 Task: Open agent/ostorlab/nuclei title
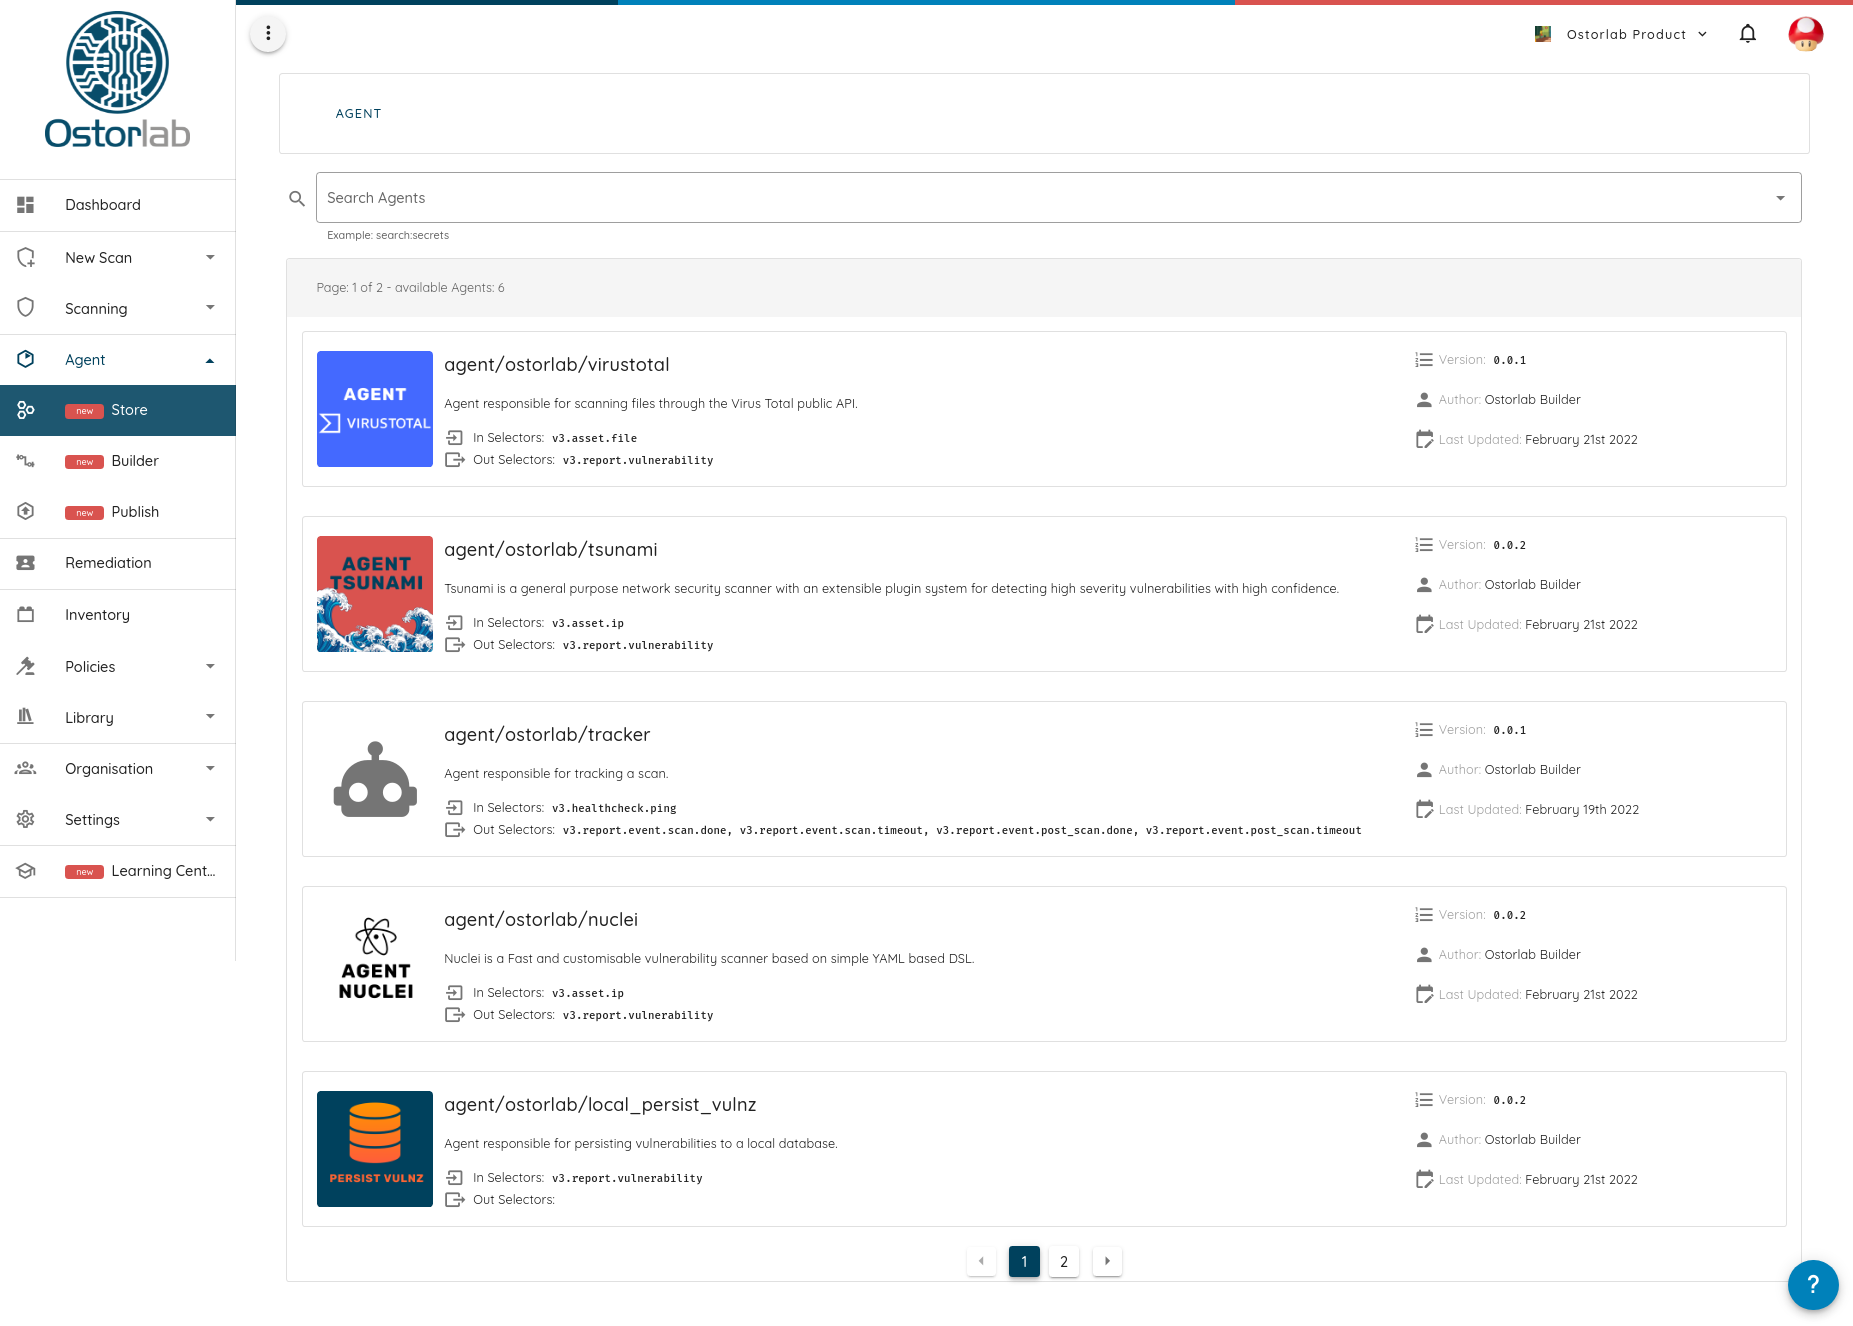[541, 920]
